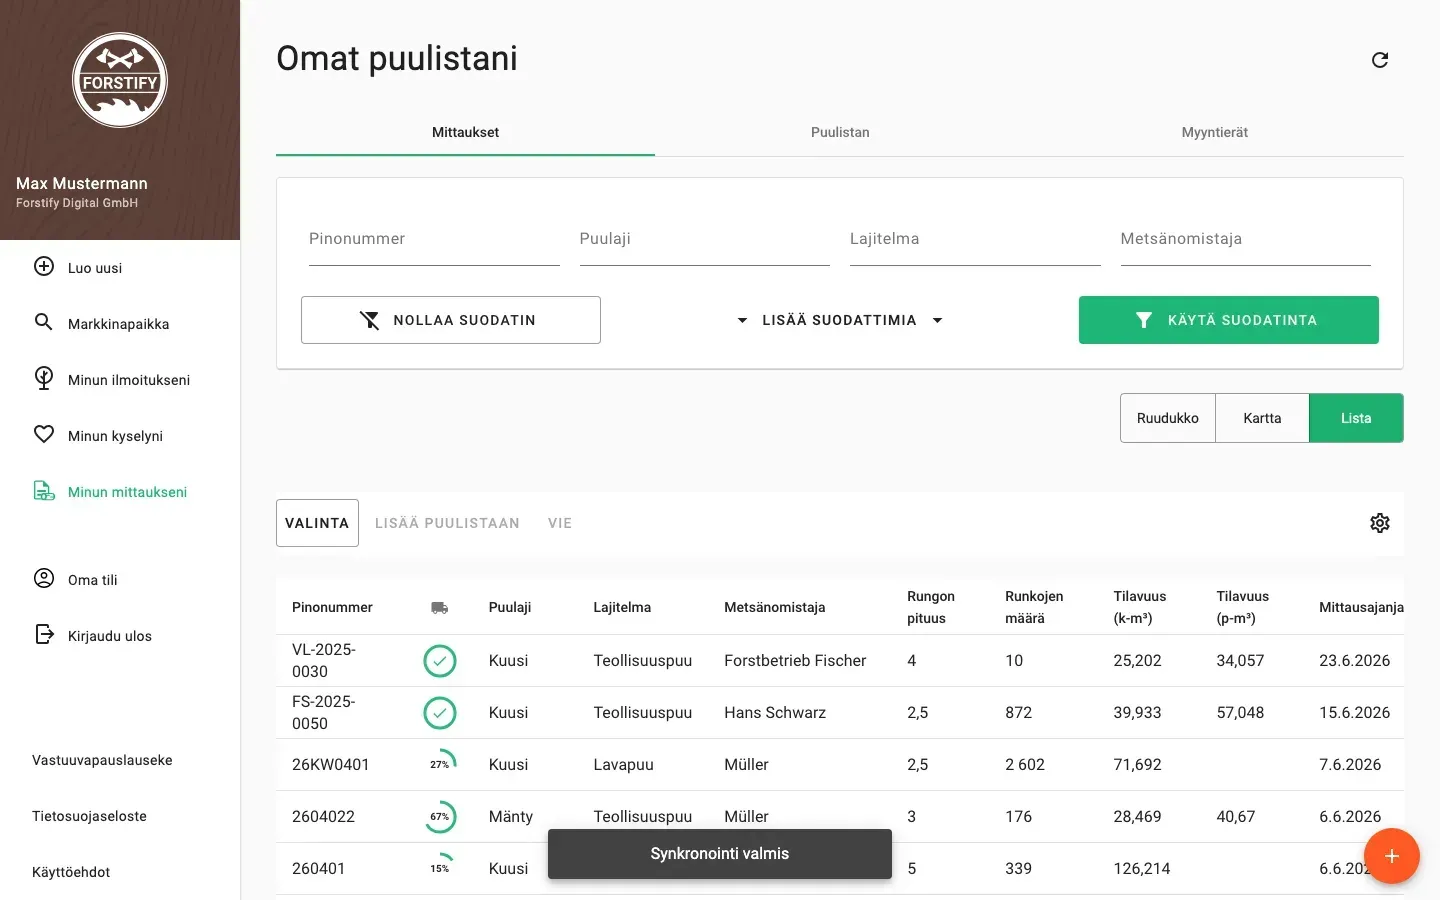The height and width of the screenshot is (900, 1440).
Task: Click the Lavapuu cell in row 26KW0401
Action: click(623, 765)
